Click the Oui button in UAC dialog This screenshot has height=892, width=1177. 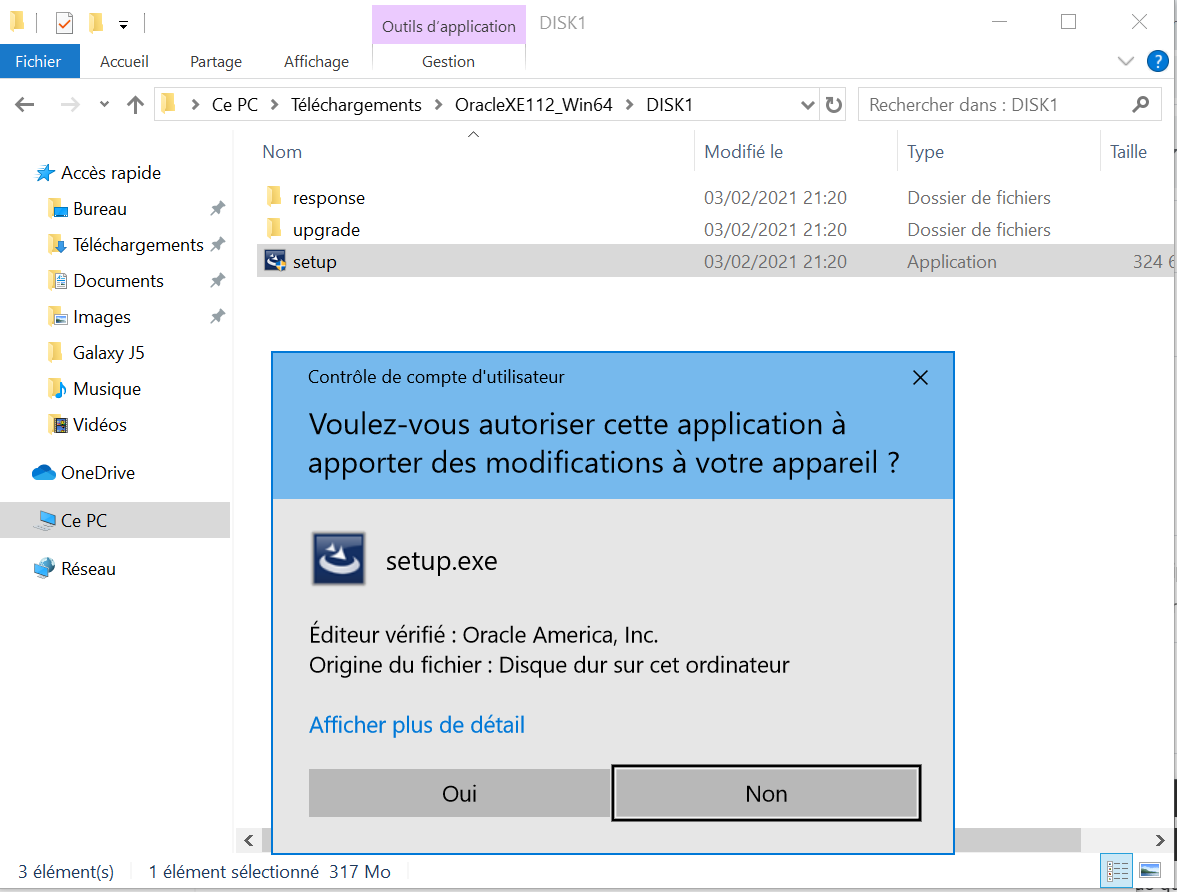[x=459, y=793]
